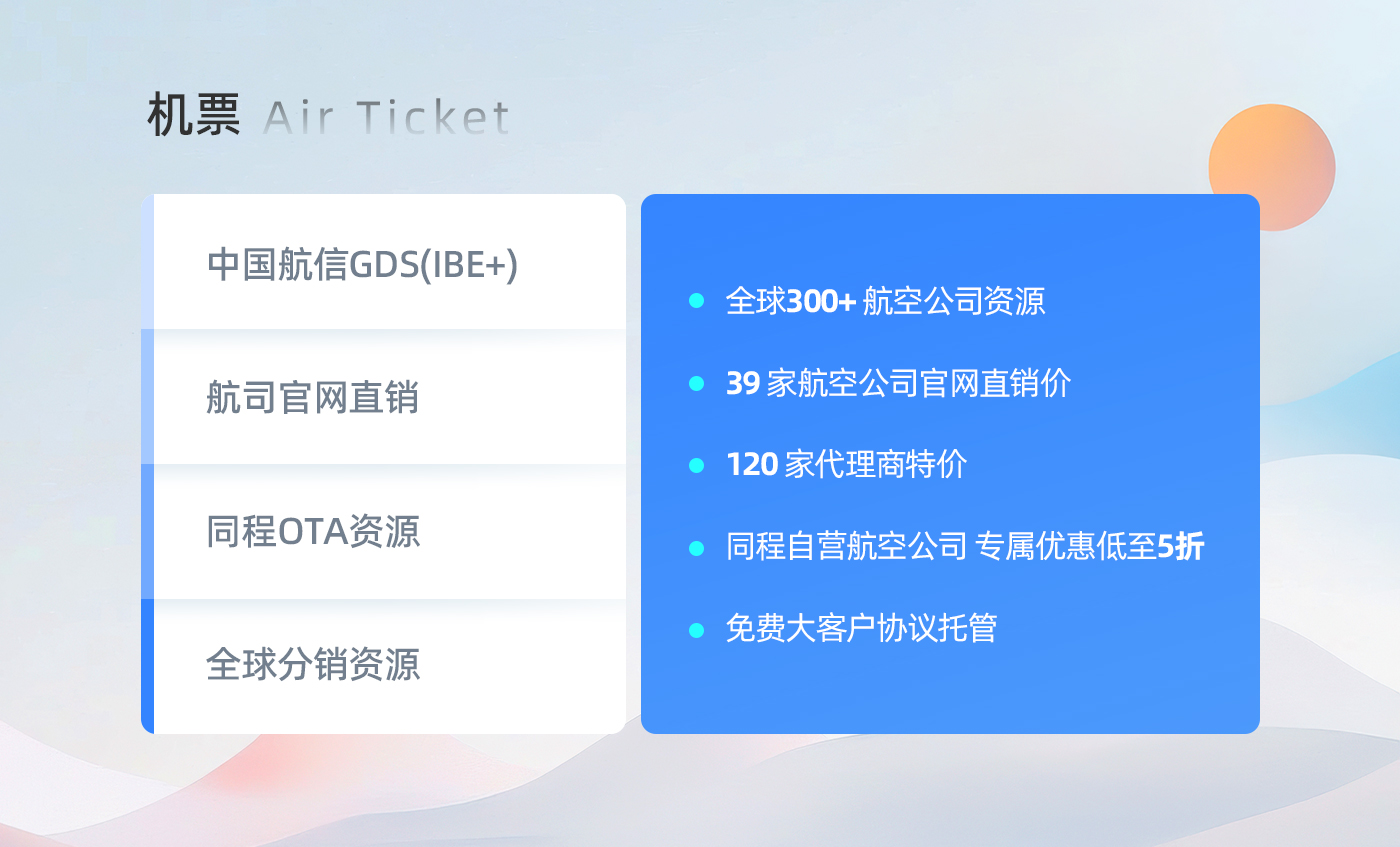1400x847 pixels.
Task: Click the 免费大客户协议托管 line
Action: coord(861,629)
